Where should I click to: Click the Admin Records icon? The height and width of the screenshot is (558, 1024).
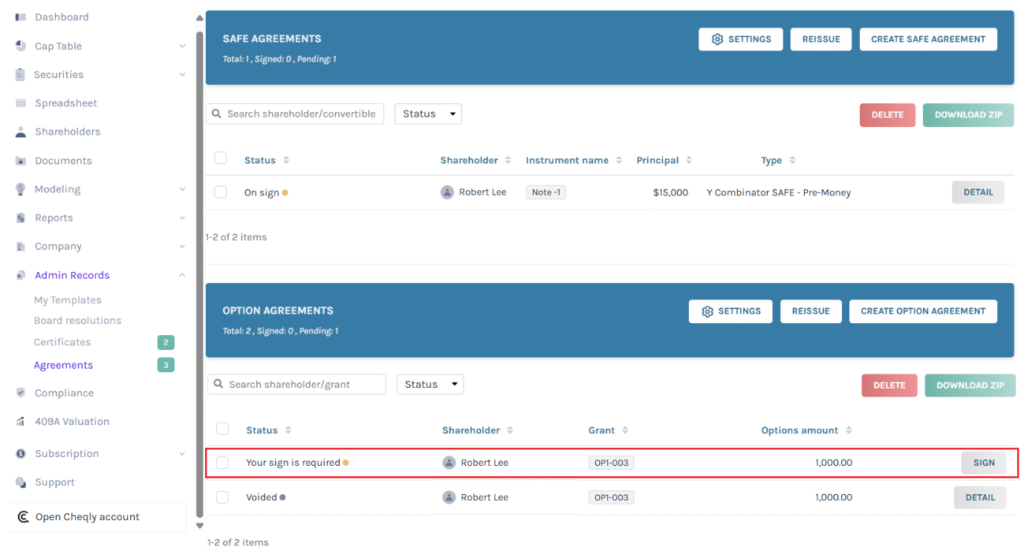(x=20, y=275)
